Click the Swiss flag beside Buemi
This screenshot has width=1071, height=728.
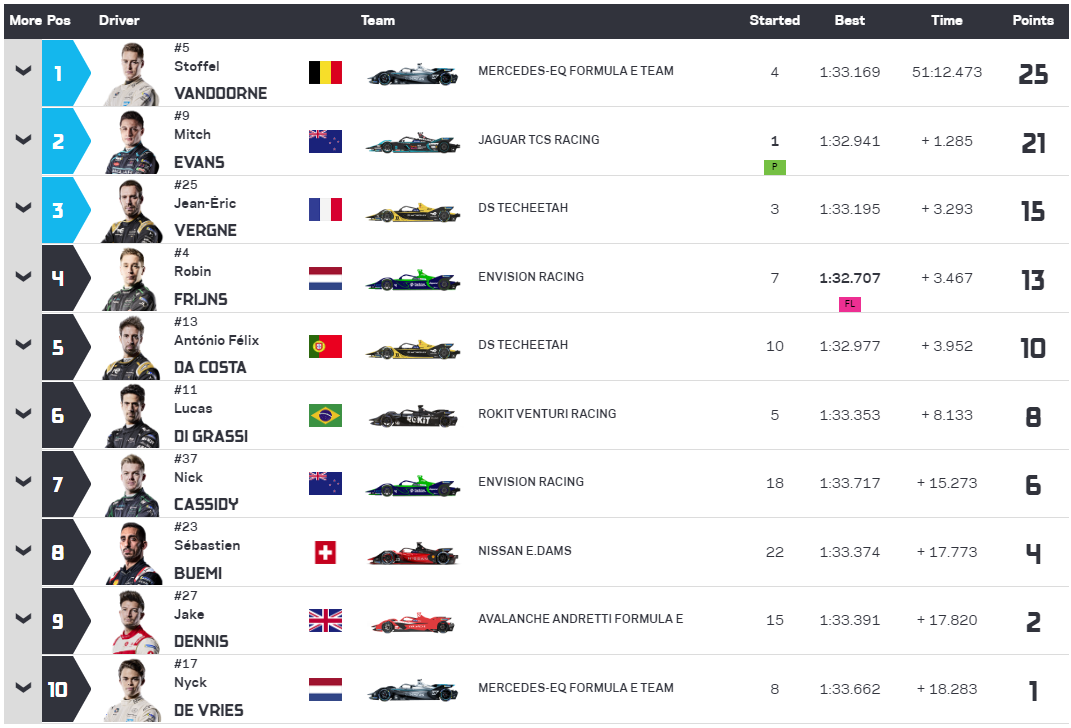(x=325, y=552)
